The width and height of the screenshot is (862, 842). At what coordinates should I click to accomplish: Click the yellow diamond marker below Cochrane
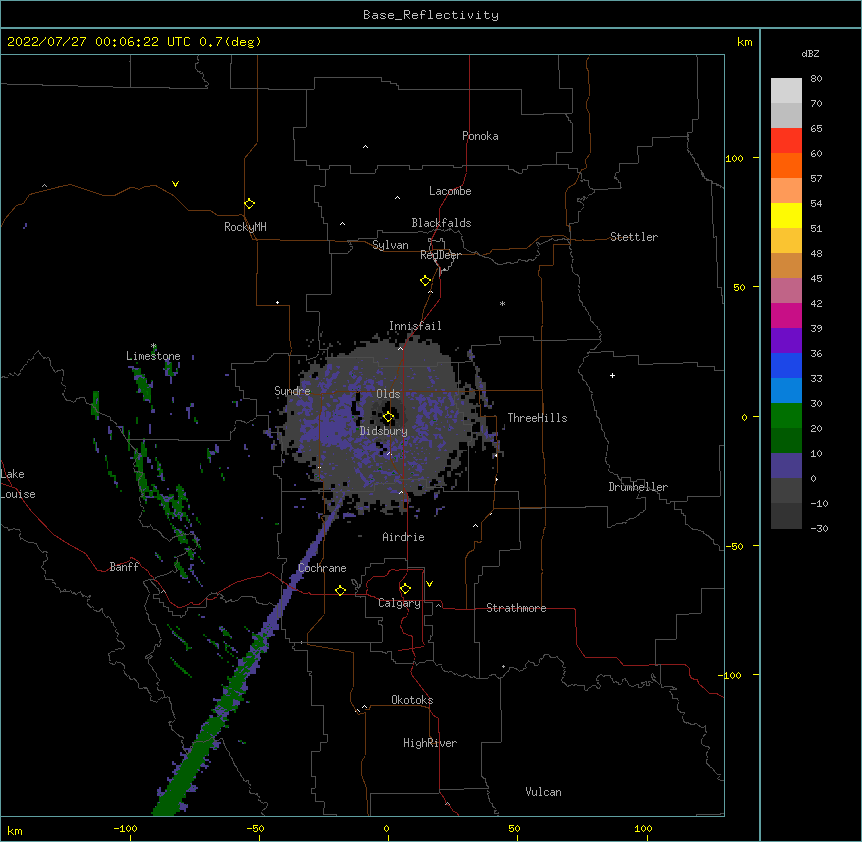(x=340, y=590)
